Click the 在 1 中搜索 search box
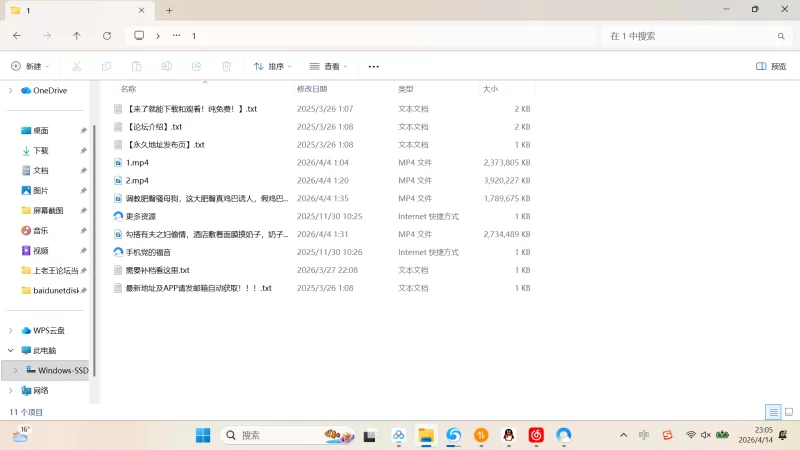800x450 pixels. 690,35
